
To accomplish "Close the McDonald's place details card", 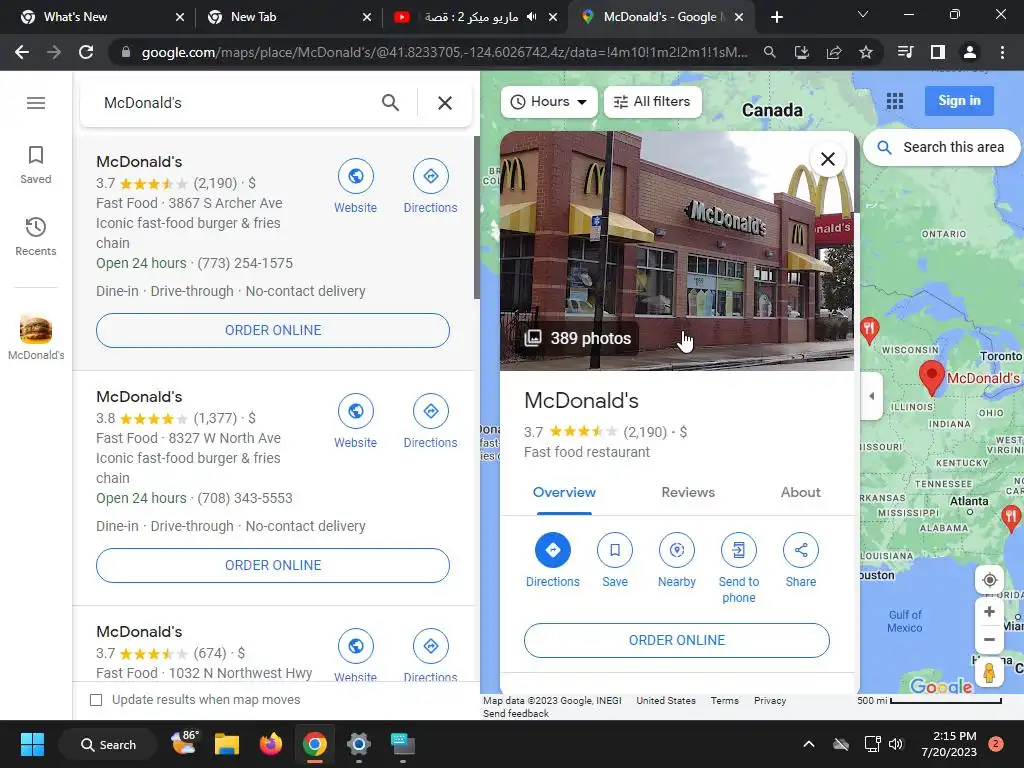I will tap(827, 159).
